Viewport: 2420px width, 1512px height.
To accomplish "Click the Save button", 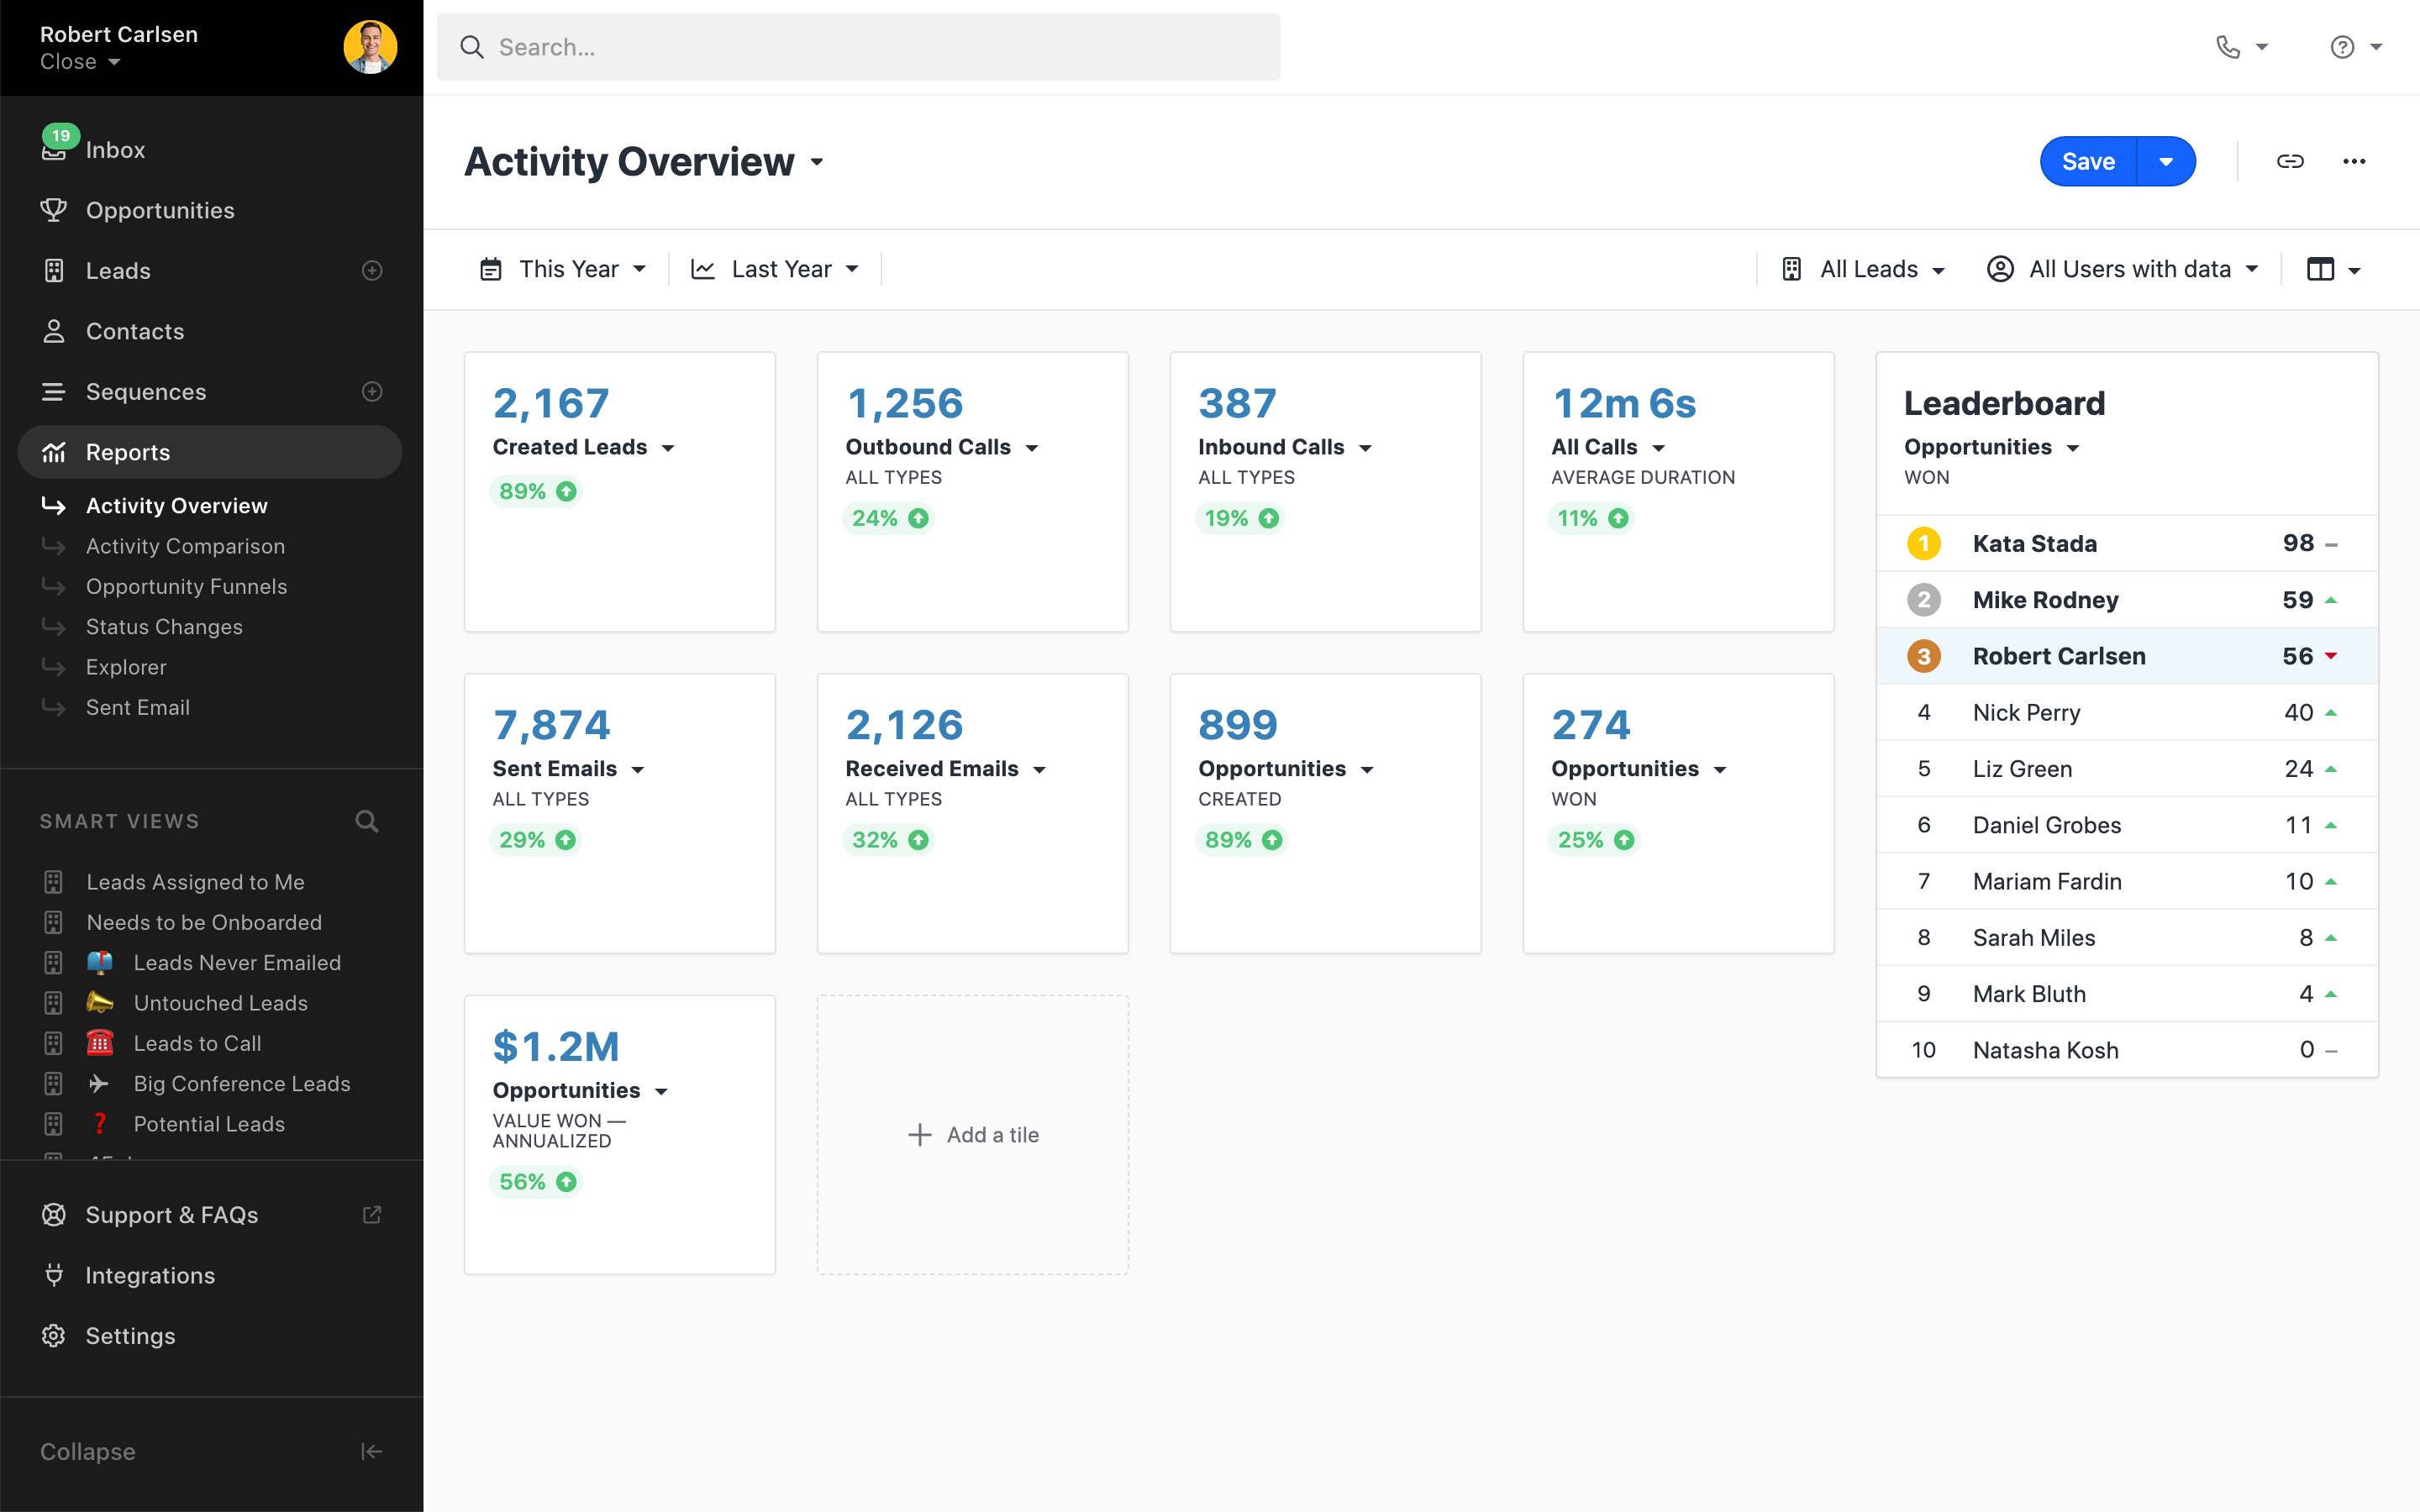I will pyautogui.click(x=2088, y=161).
